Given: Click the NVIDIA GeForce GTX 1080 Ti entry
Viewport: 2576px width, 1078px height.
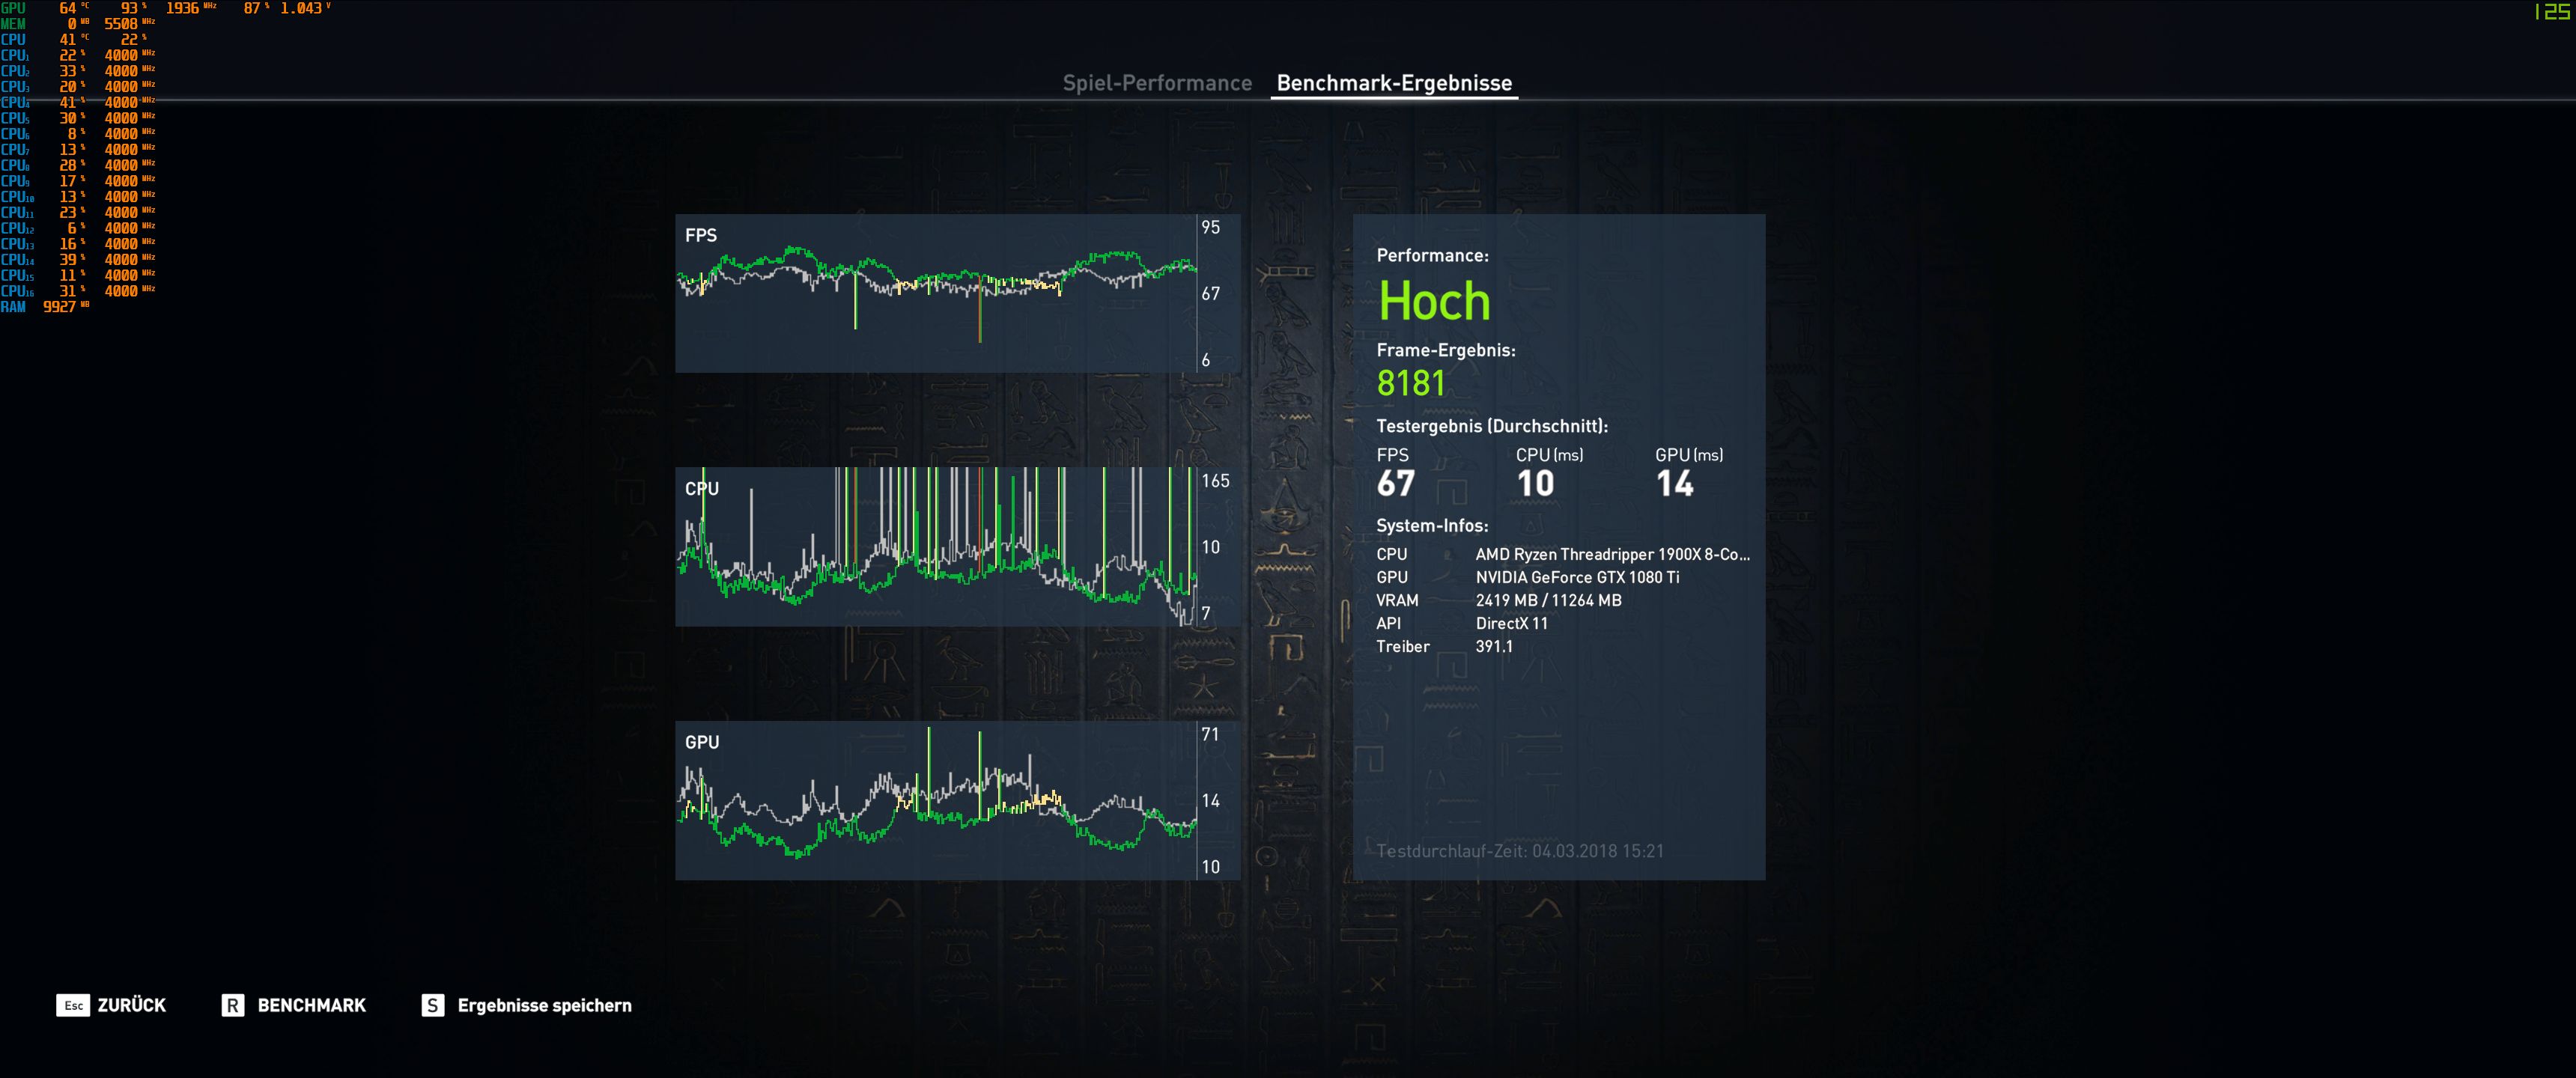Looking at the screenshot, I should point(1577,577).
